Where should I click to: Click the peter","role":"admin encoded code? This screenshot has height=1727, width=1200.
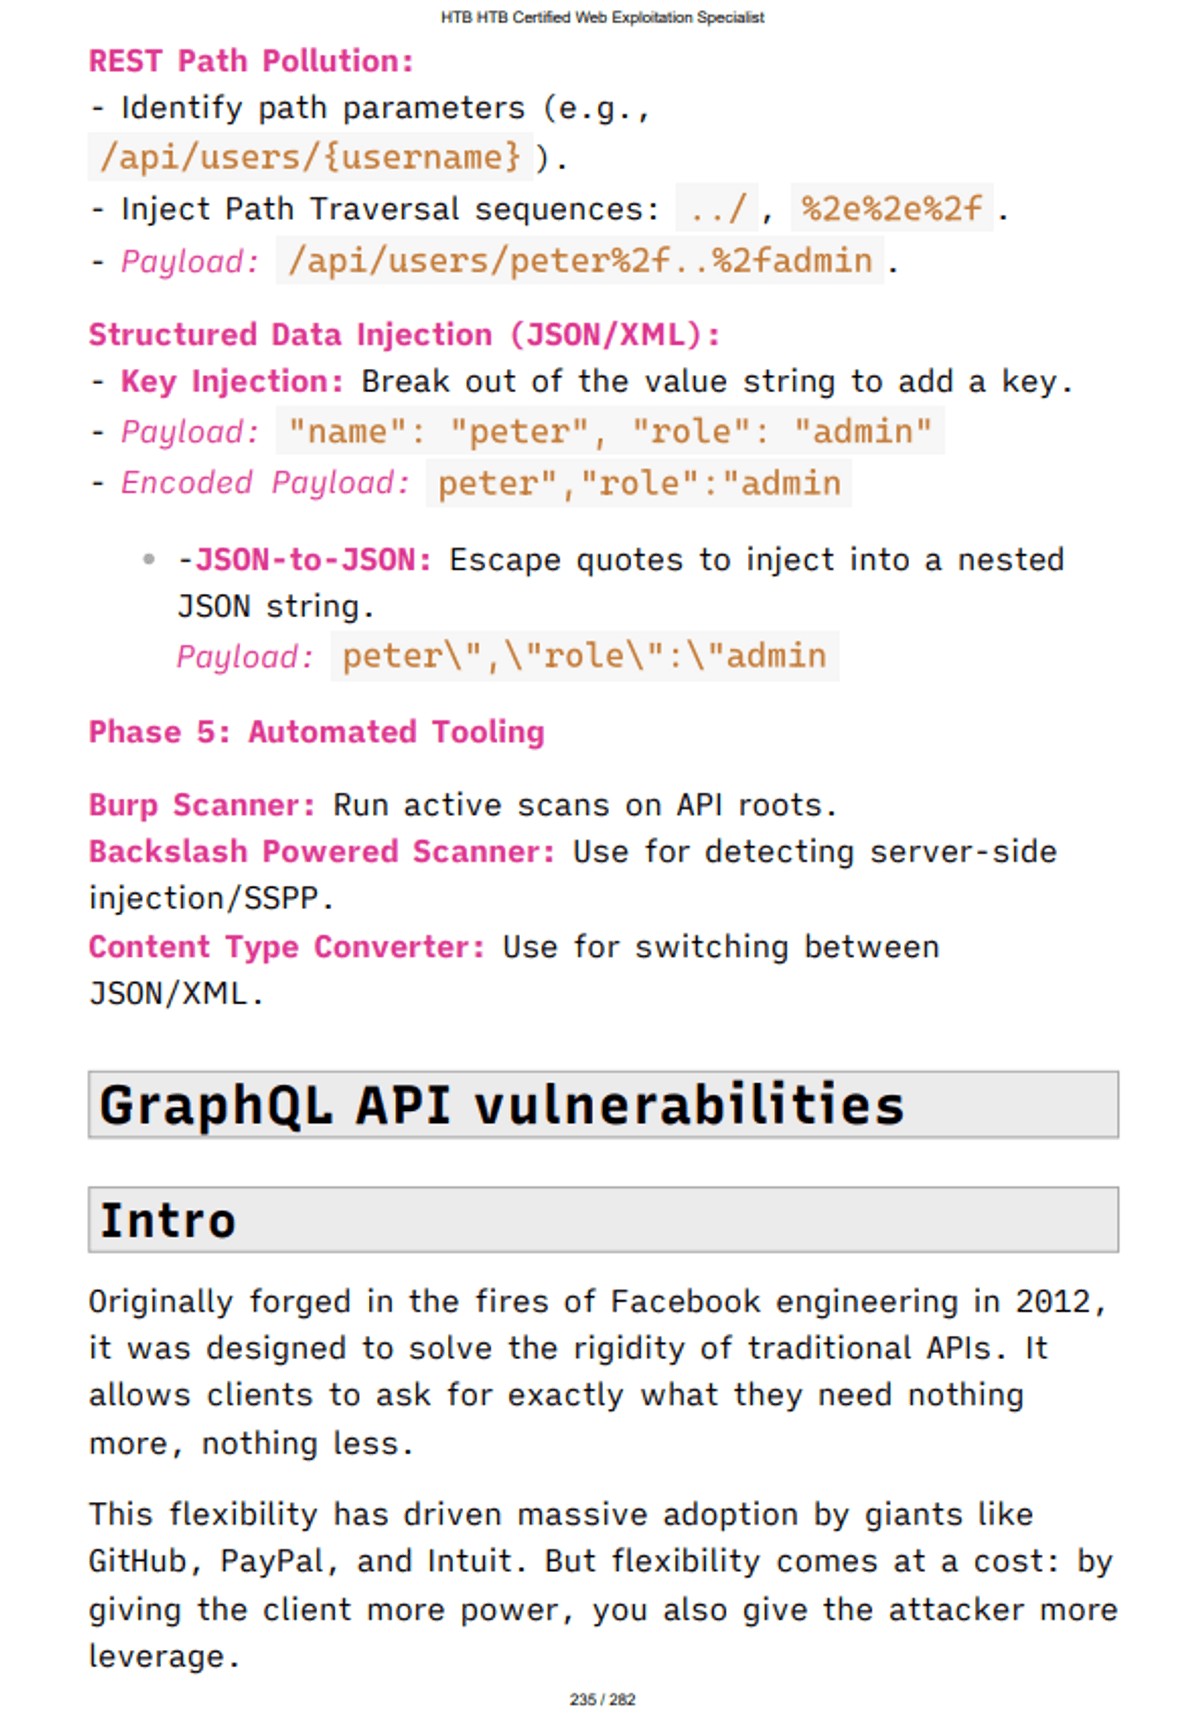pos(638,484)
